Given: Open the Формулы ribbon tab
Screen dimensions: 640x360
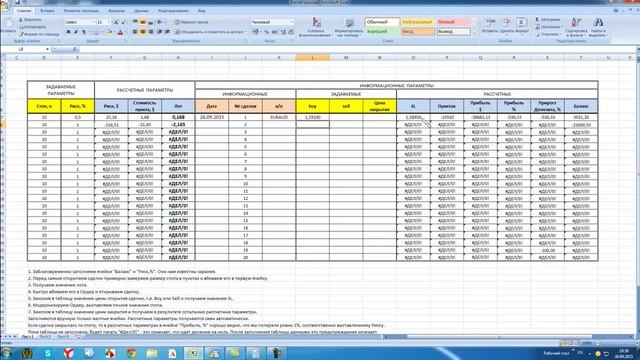Looking at the screenshot, I should click(x=117, y=11).
